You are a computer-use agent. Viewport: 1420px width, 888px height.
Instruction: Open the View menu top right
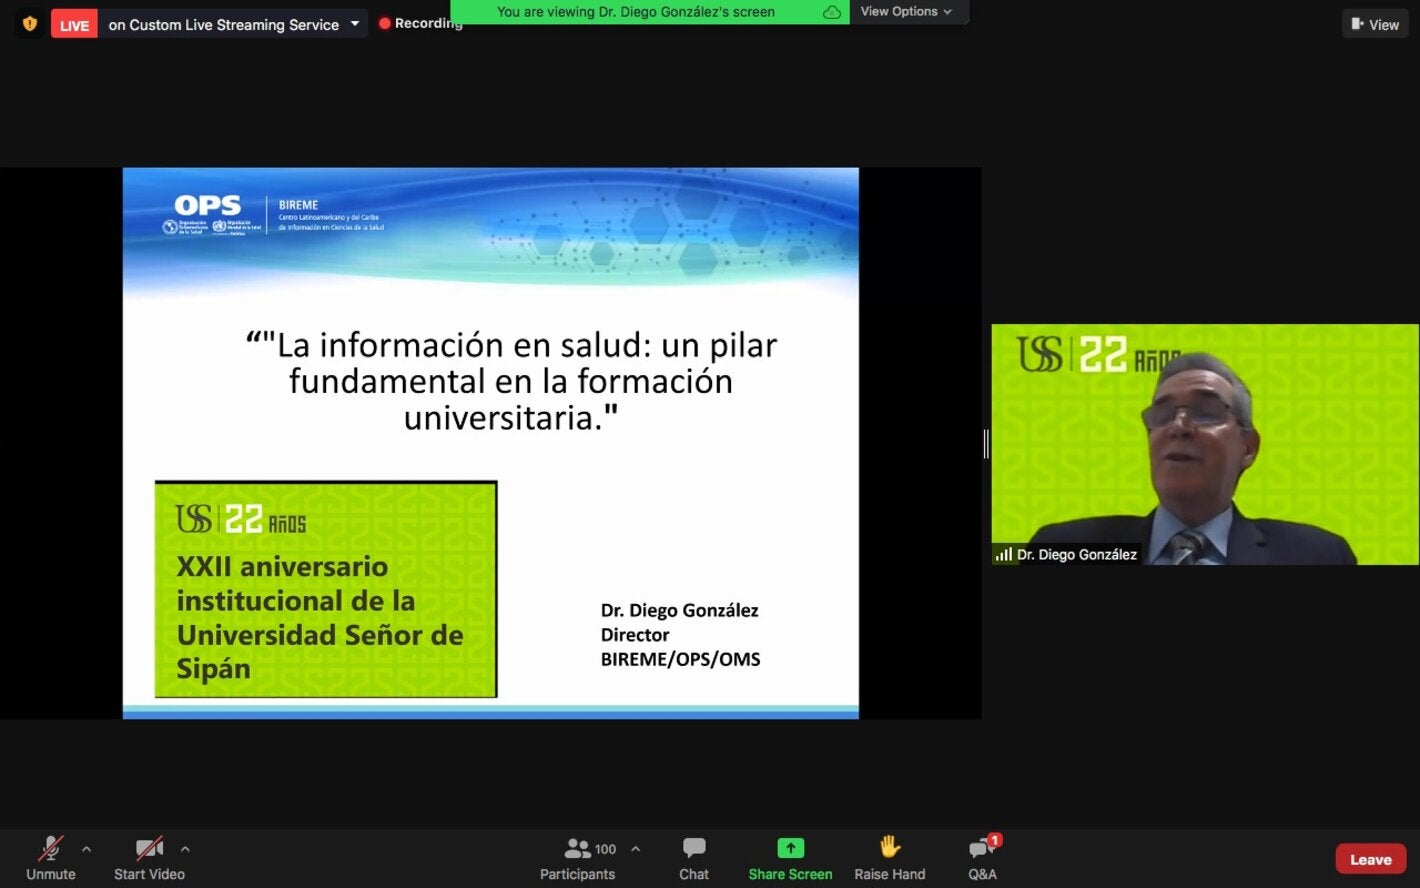coord(1374,23)
